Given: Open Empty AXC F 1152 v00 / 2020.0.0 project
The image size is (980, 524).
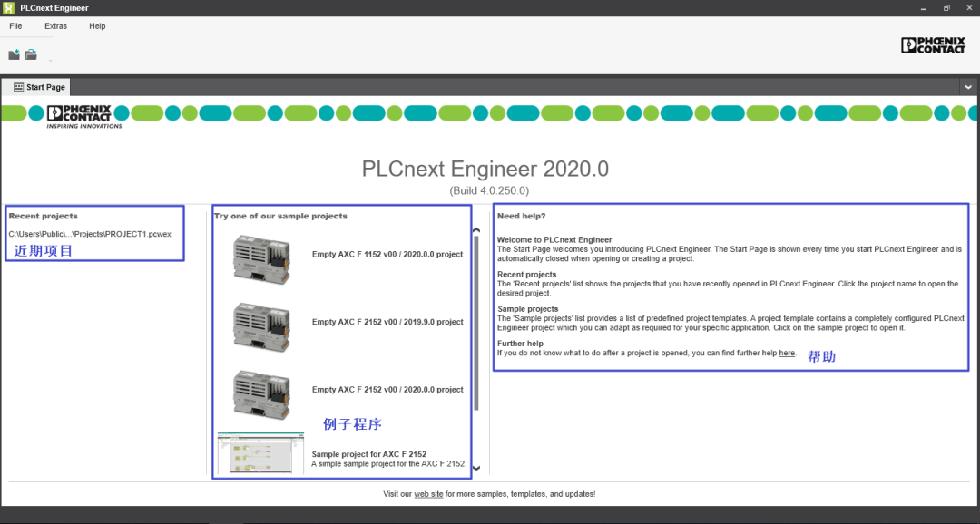Looking at the screenshot, I should [388, 254].
